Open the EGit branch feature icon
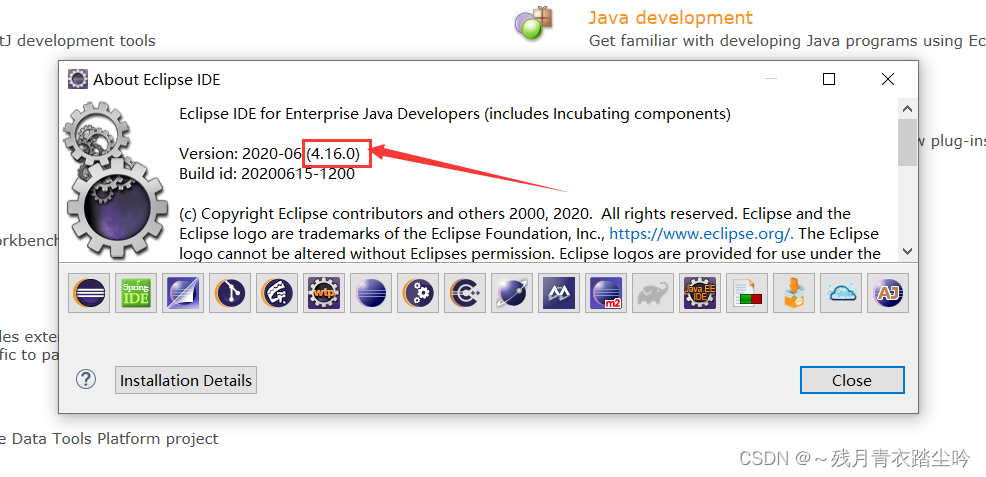 tap(230, 293)
